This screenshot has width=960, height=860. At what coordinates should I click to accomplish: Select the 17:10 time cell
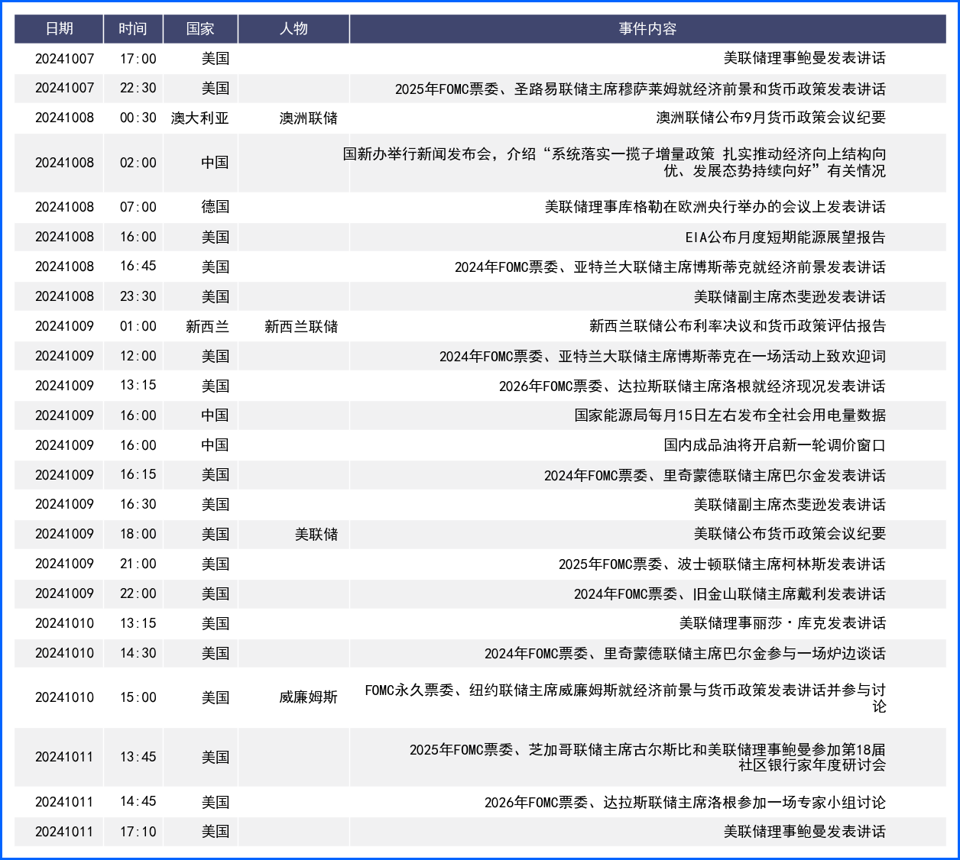click(138, 831)
